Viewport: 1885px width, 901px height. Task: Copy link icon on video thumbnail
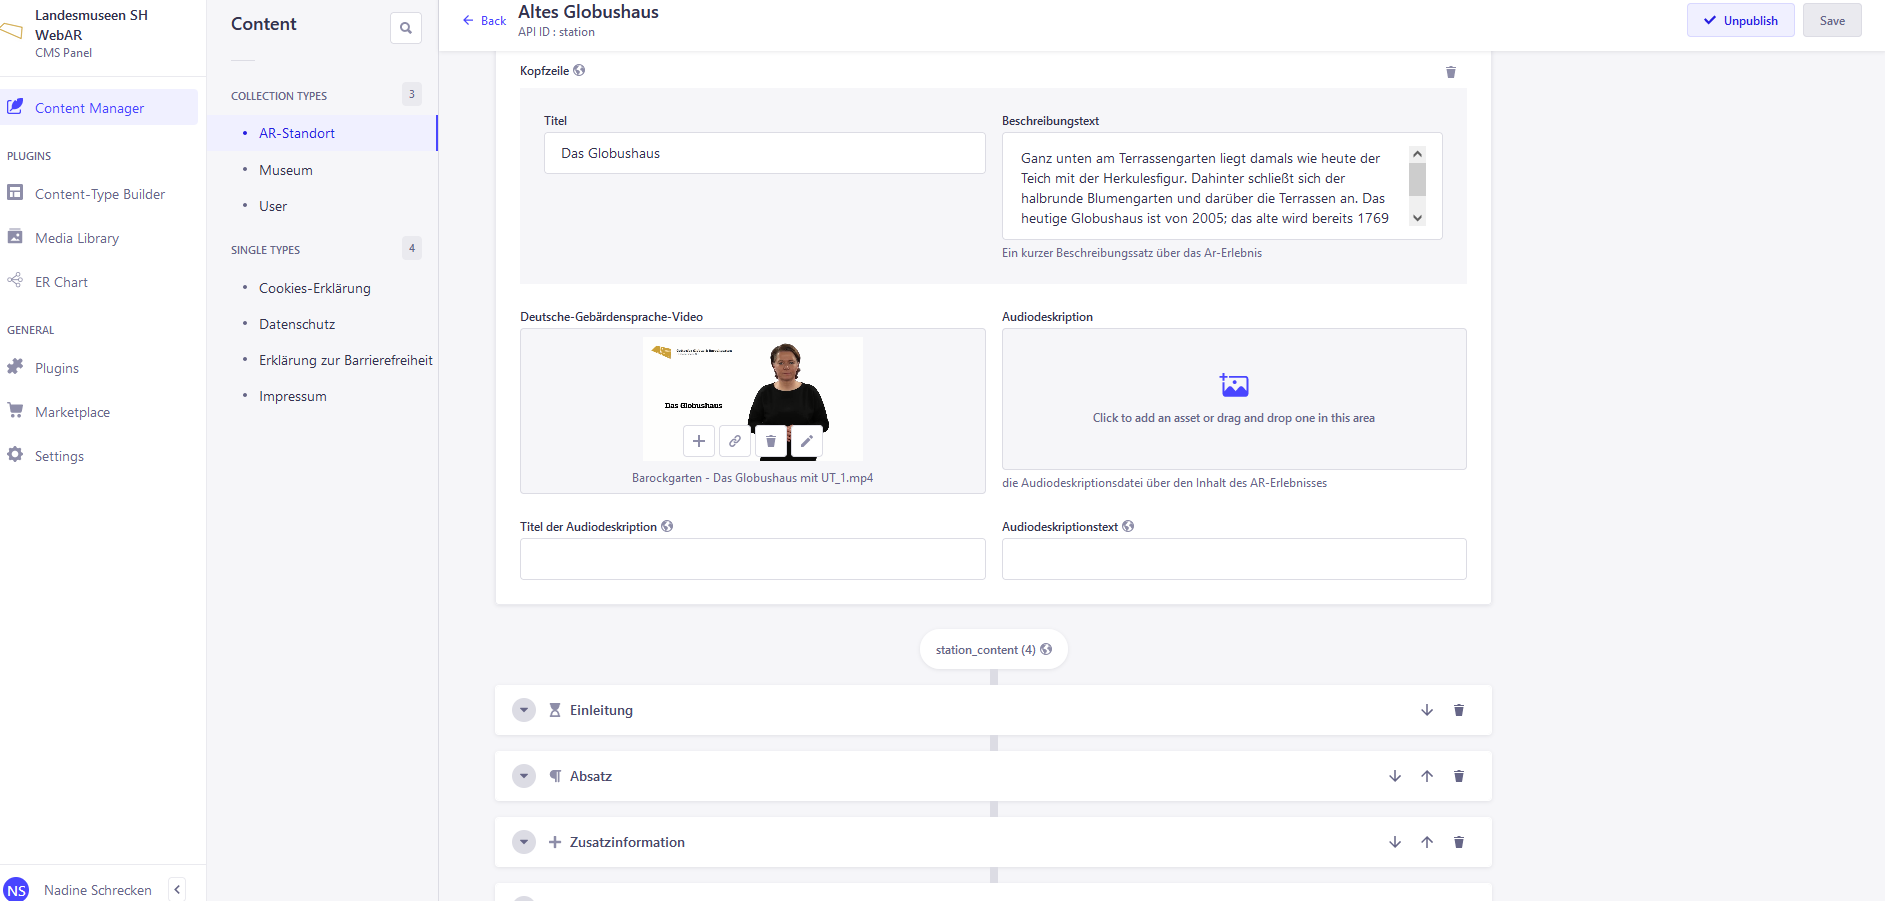coord(735,441)
